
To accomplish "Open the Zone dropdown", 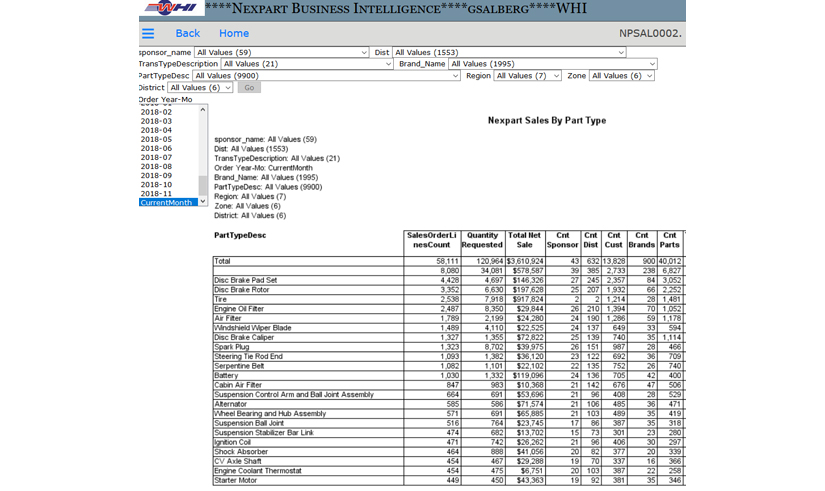I will (x=621, y=76).
